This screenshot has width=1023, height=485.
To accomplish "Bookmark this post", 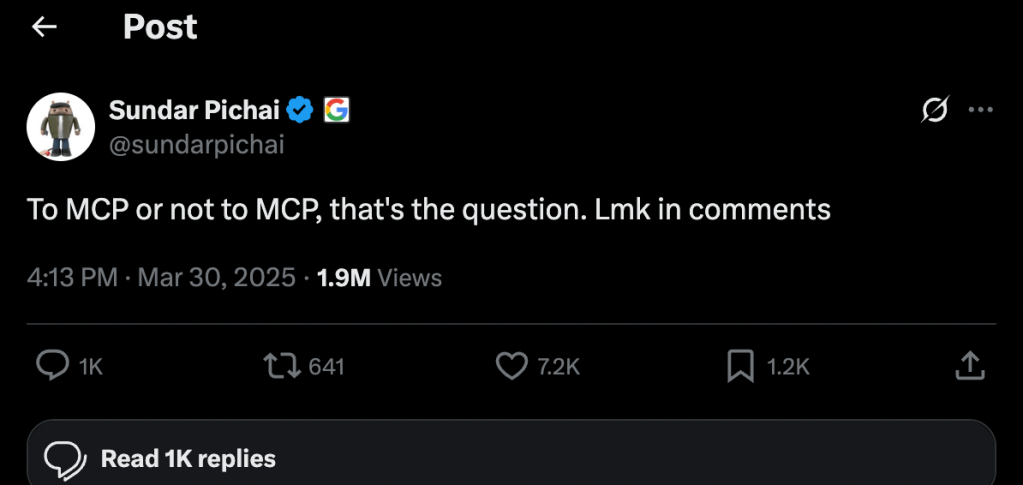I will [x=740, y=367].
